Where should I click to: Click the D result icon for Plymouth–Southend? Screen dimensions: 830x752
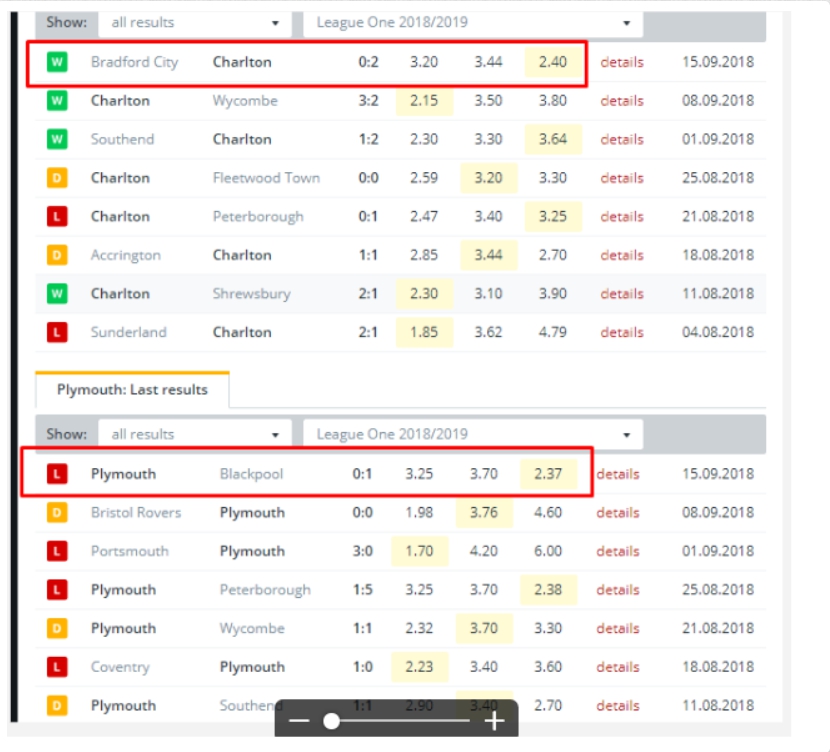pyautogui.click(x=57, y=705)
